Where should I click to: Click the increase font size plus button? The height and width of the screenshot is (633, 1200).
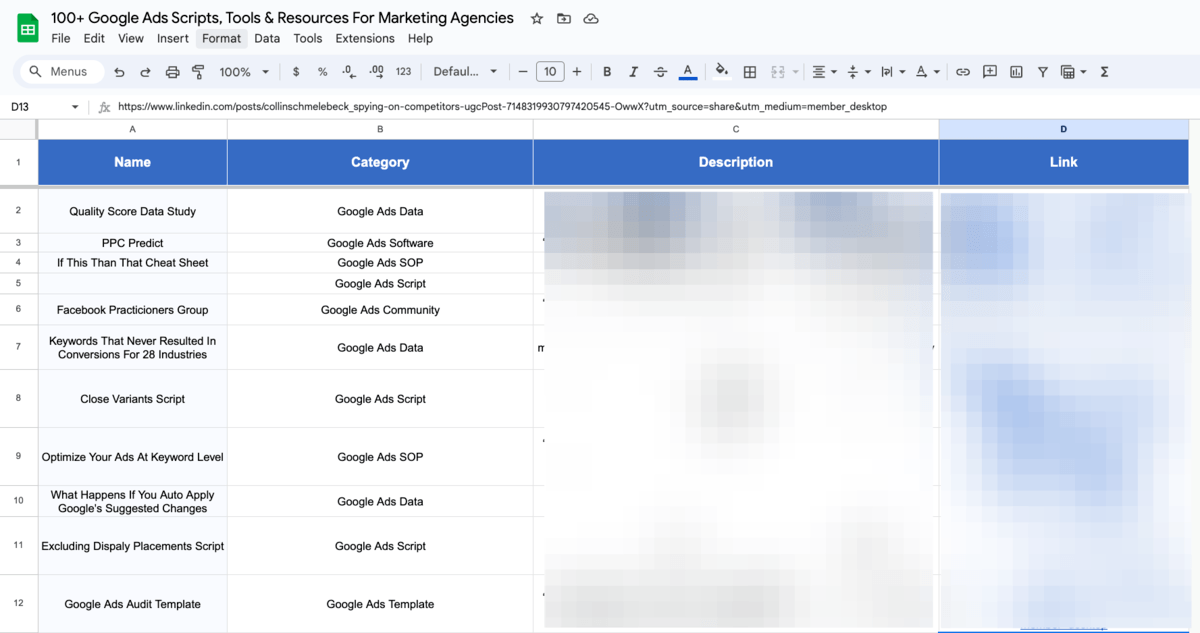577,72
